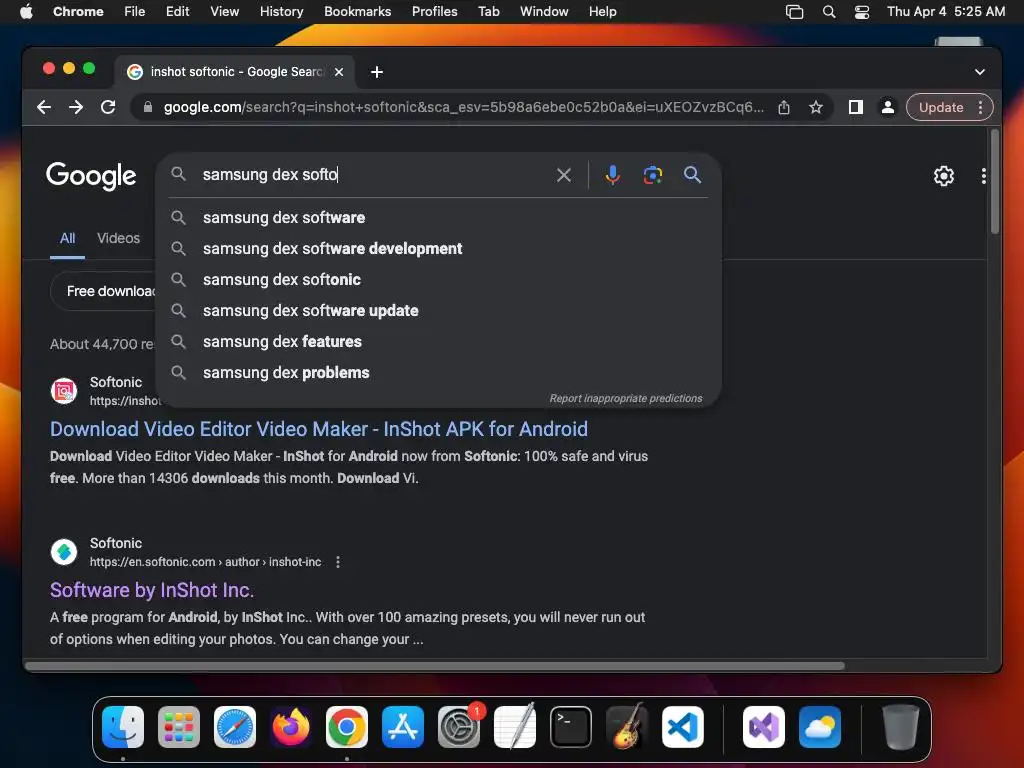Start voice search with microphone
This screenshot has width=1024, height=768.
613,175
